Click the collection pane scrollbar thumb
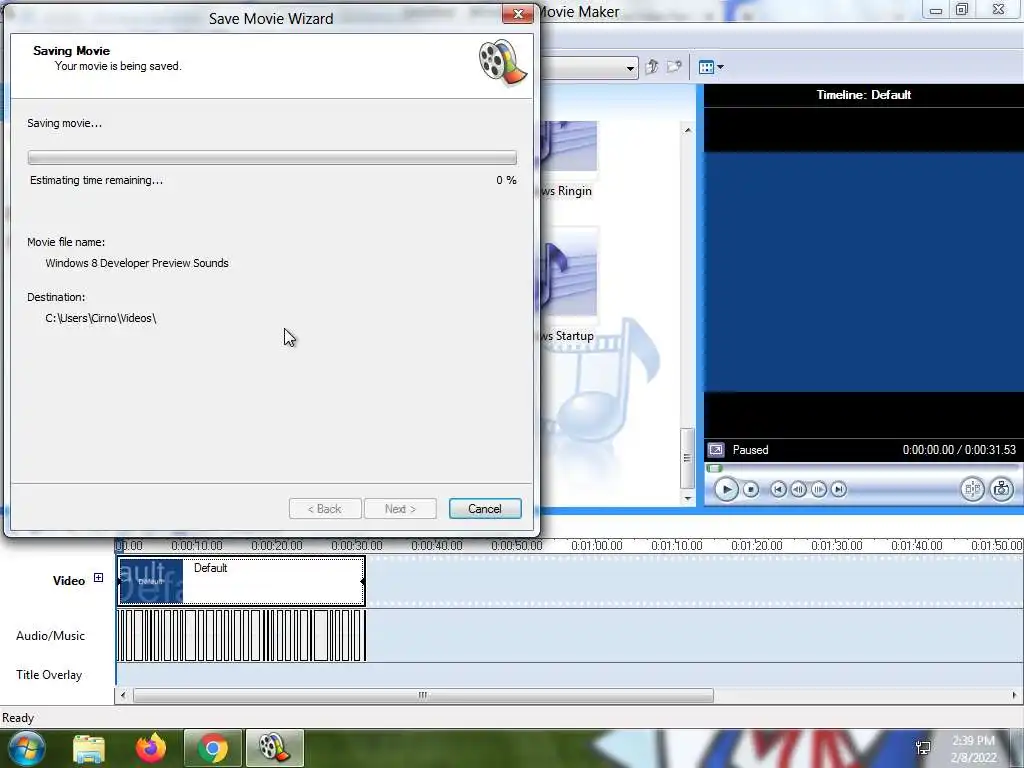This screenshot has width=1024, height=768. (687, 458)
